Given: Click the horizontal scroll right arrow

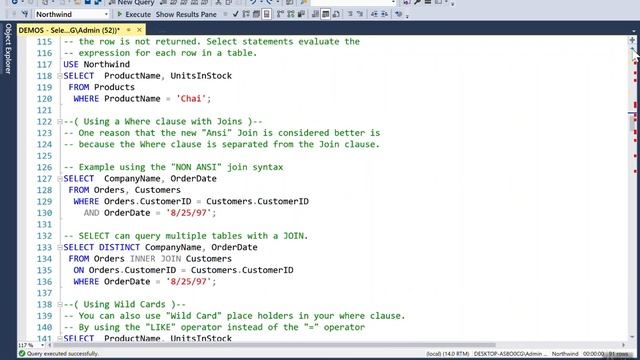Looking at the screenshot, I should click(623, 345).
